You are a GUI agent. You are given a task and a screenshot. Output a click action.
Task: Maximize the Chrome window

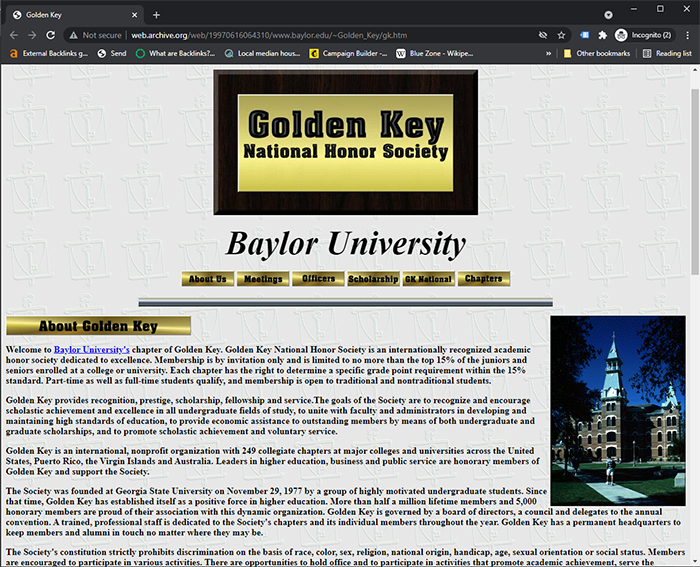(x=660, y=9)
